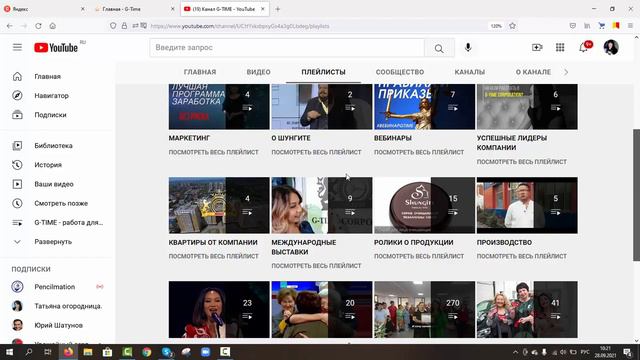The image size is (640, 360).
Task: Switch to the КАНАЛЫ channel tab
Action: coord(470,72)
